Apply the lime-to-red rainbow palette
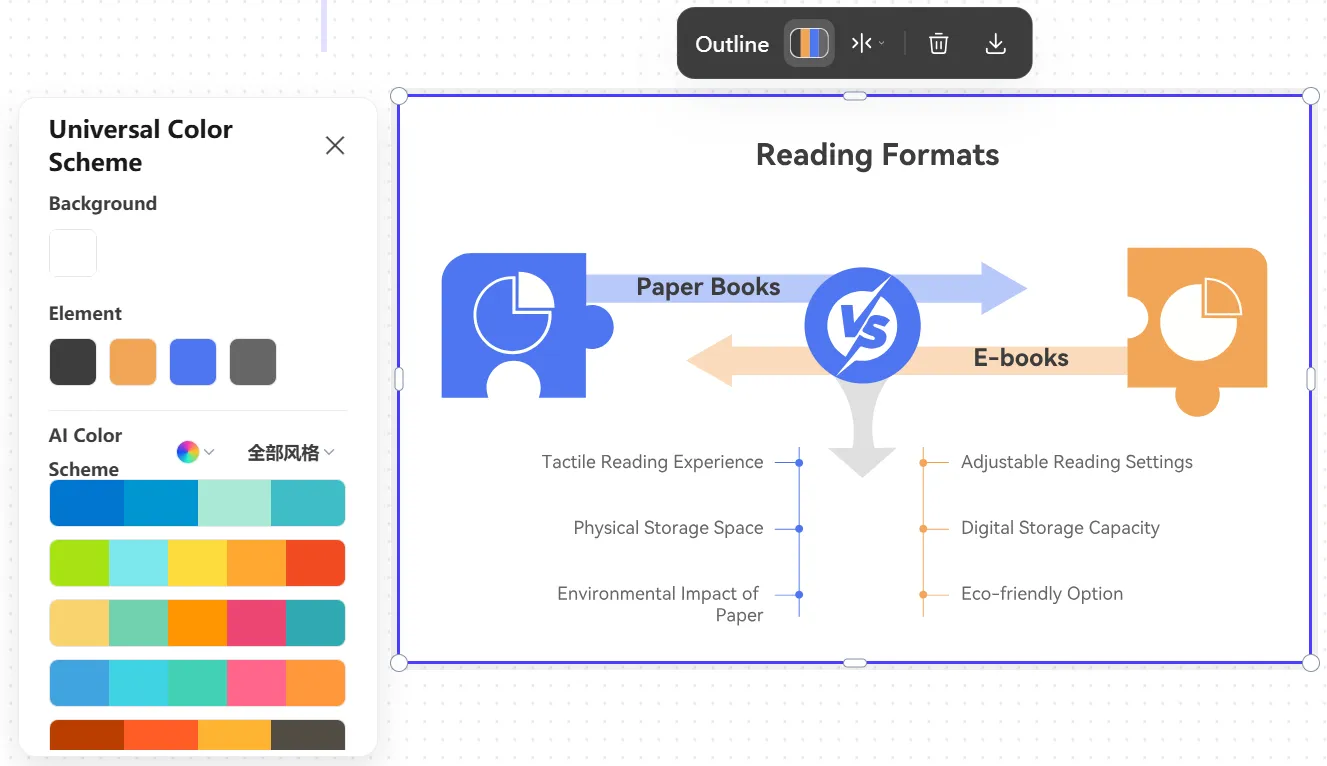 pyautogui.click(x=197, y=563)
